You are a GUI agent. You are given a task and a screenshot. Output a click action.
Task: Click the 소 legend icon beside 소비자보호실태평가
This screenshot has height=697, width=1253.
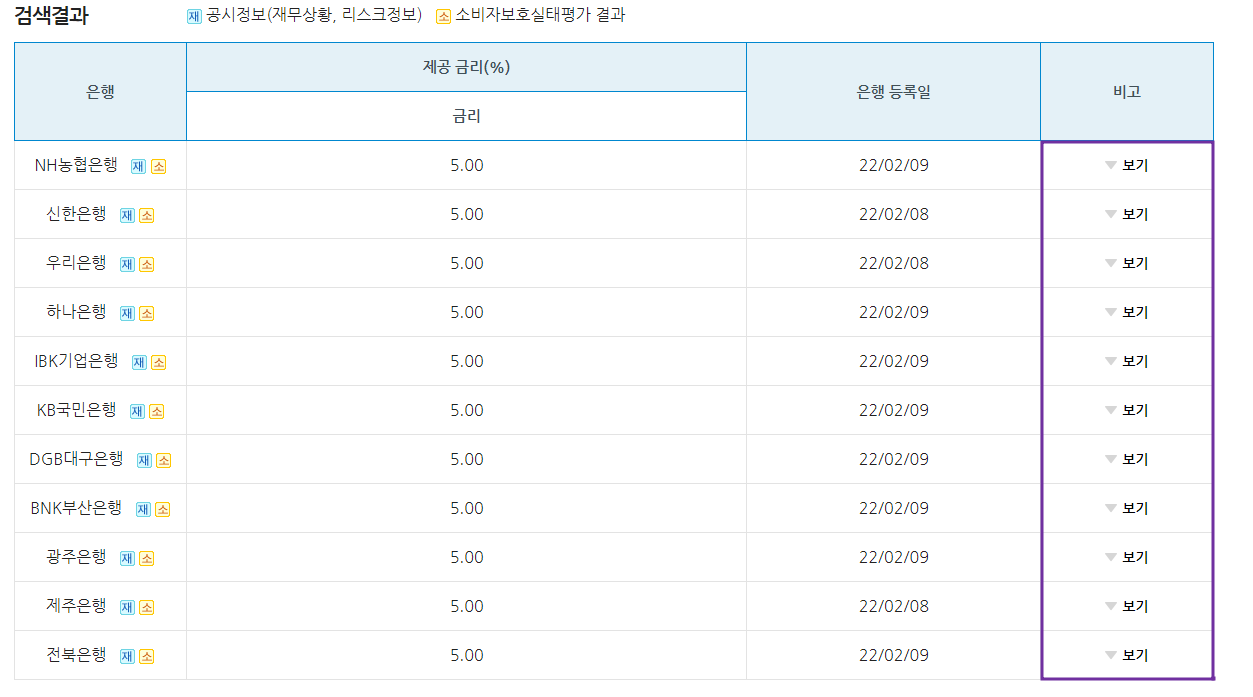click(444, 16)
